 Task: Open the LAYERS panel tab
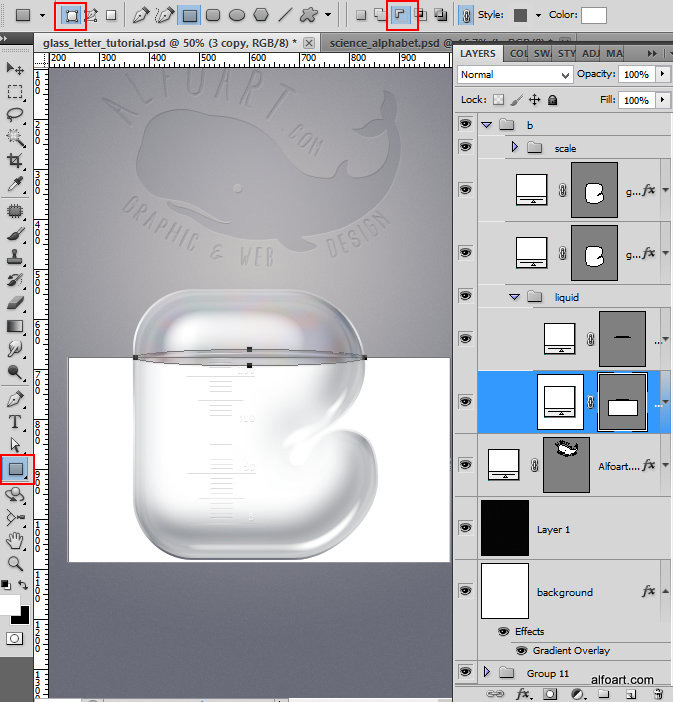pyautogui.click(x=478, y=52)
